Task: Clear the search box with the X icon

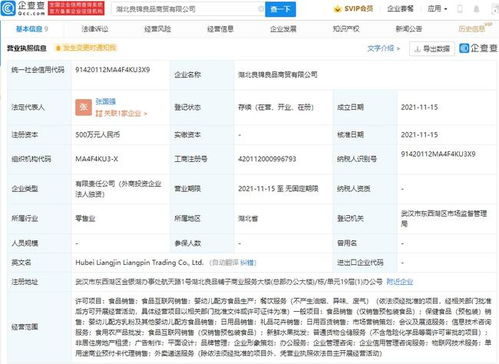Action: [x=261, y=9]
